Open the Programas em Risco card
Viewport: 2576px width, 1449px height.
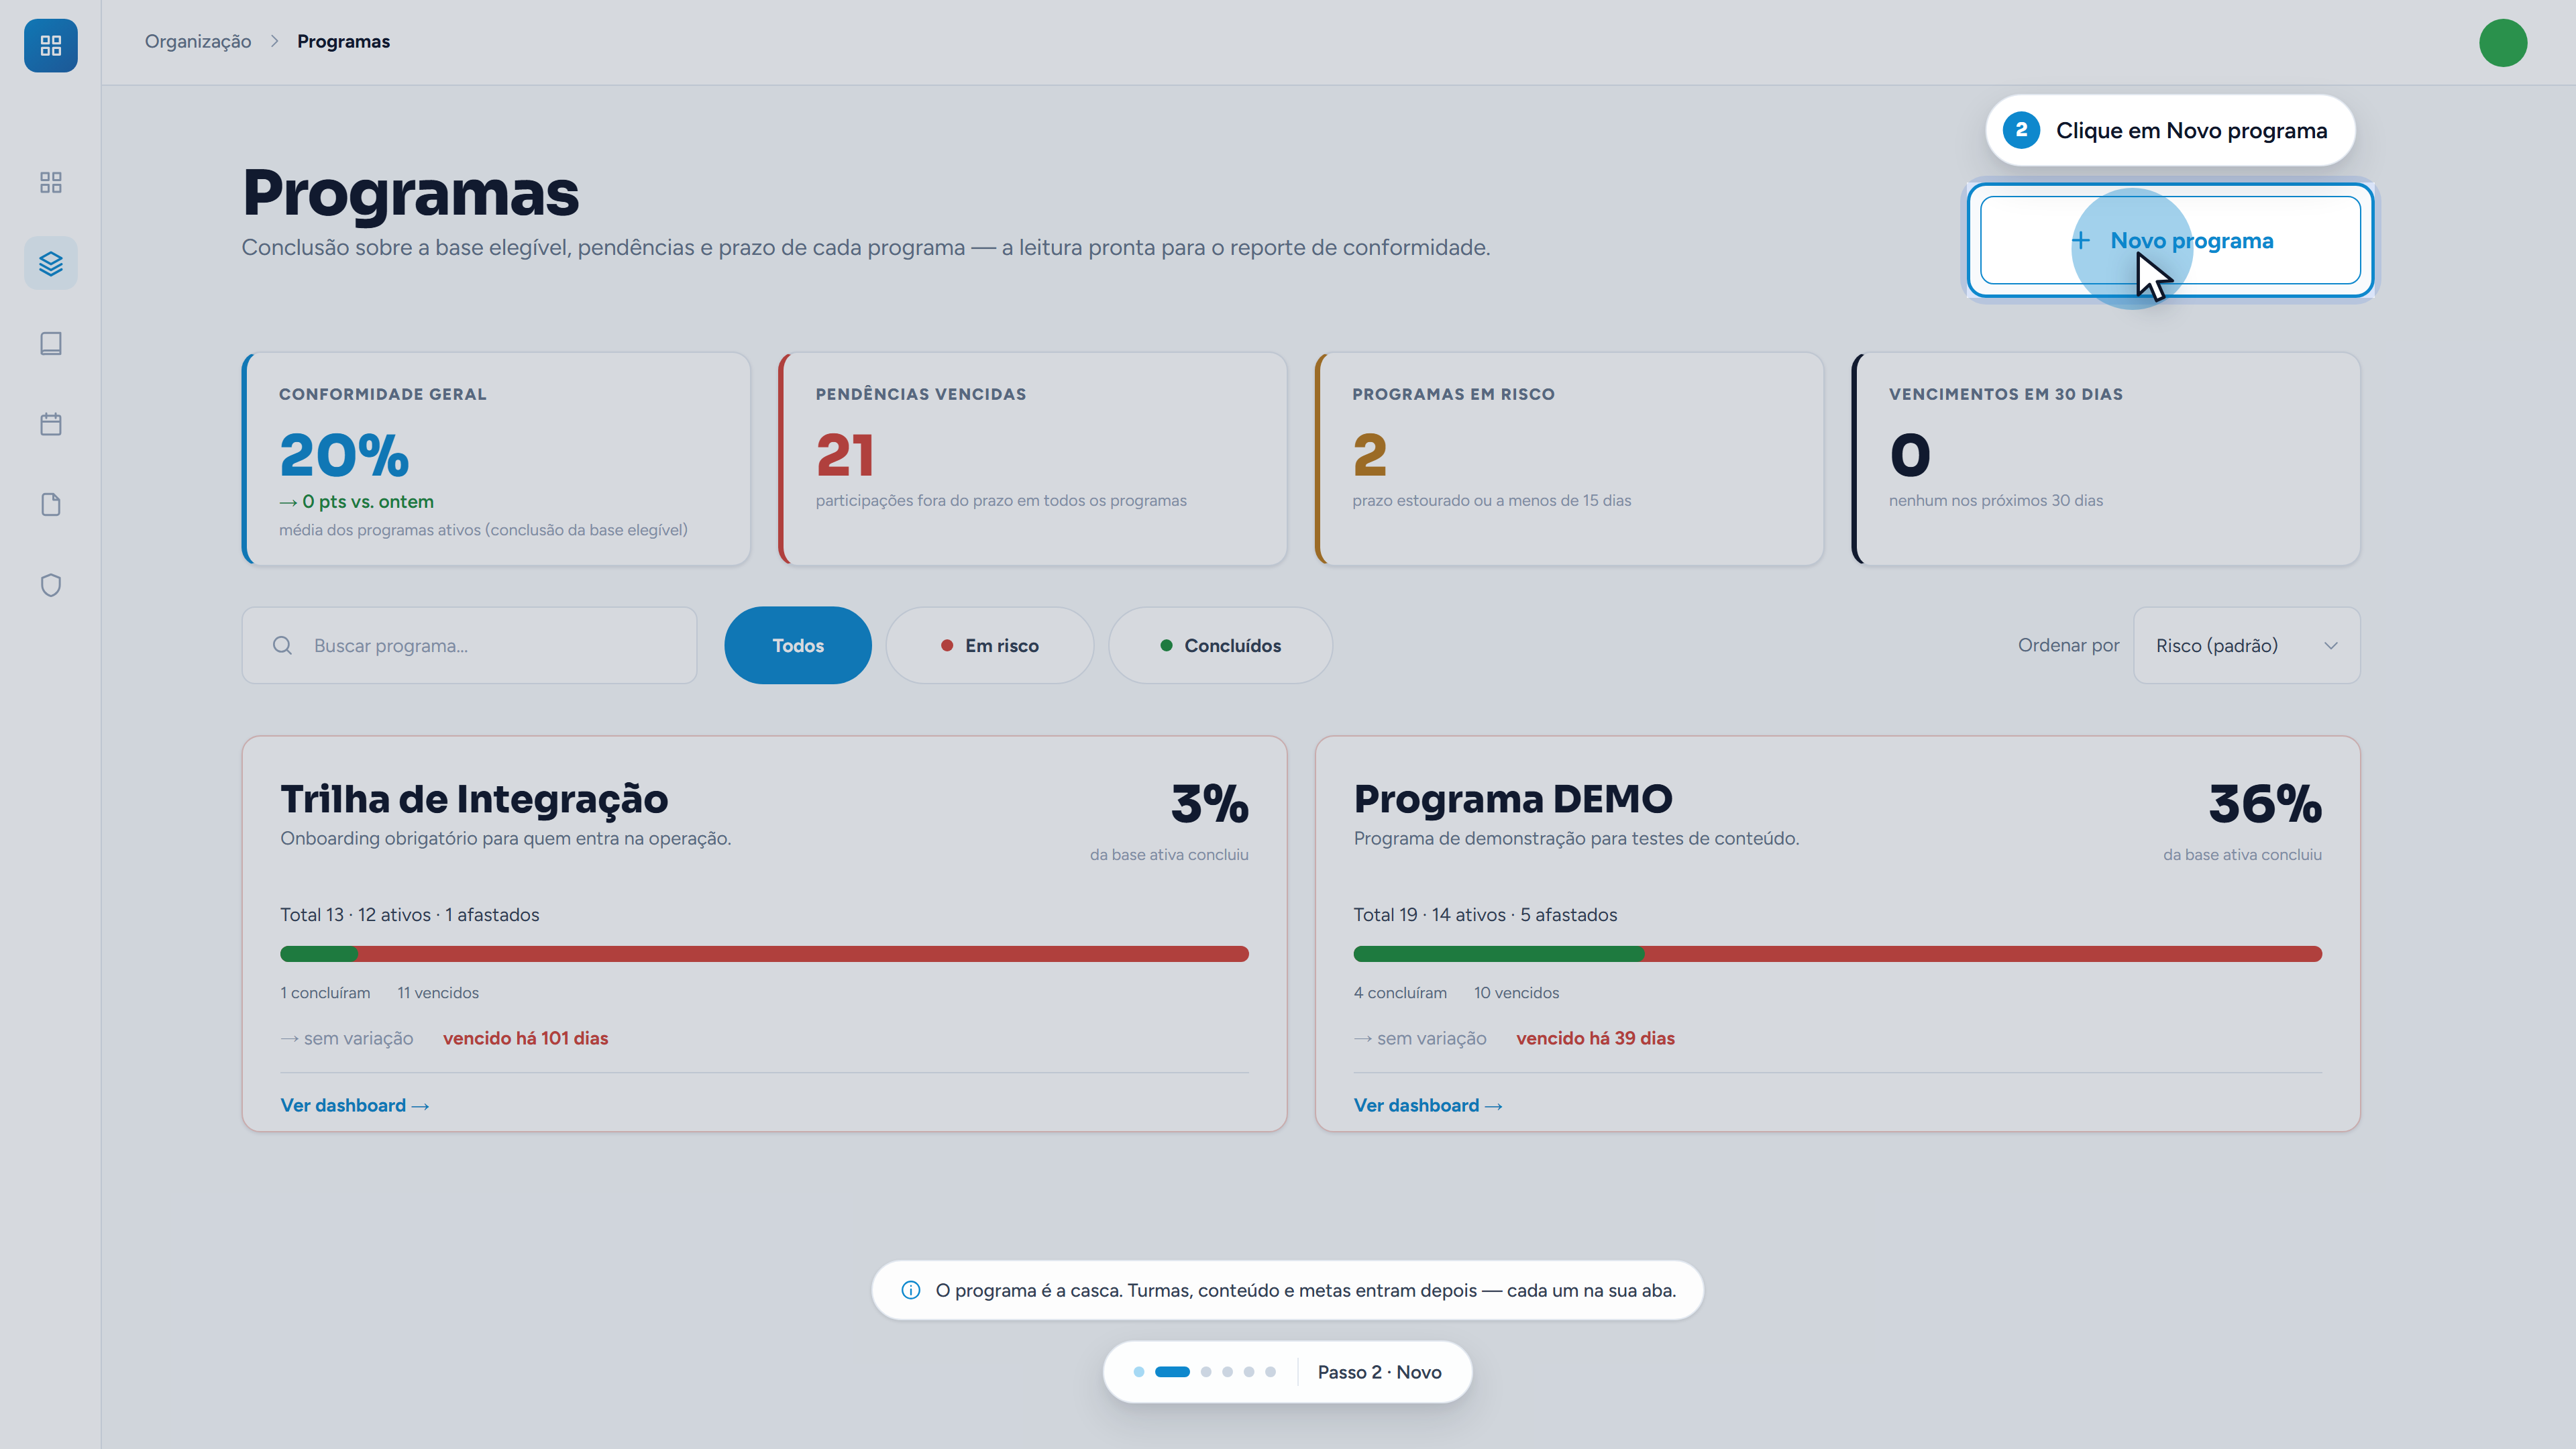point(1569,459)
